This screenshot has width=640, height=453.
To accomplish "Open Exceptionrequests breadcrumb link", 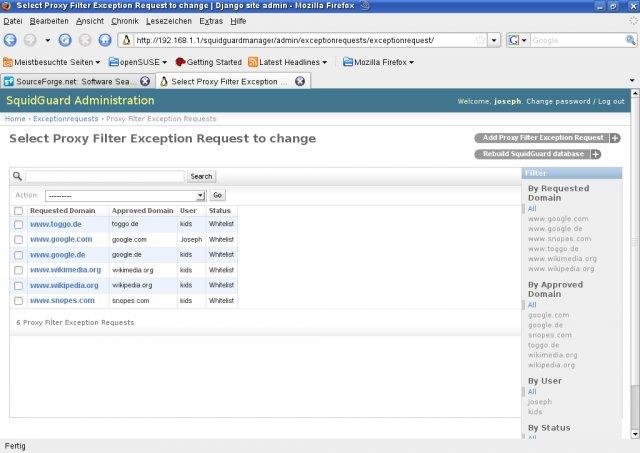I will [66, 119].
